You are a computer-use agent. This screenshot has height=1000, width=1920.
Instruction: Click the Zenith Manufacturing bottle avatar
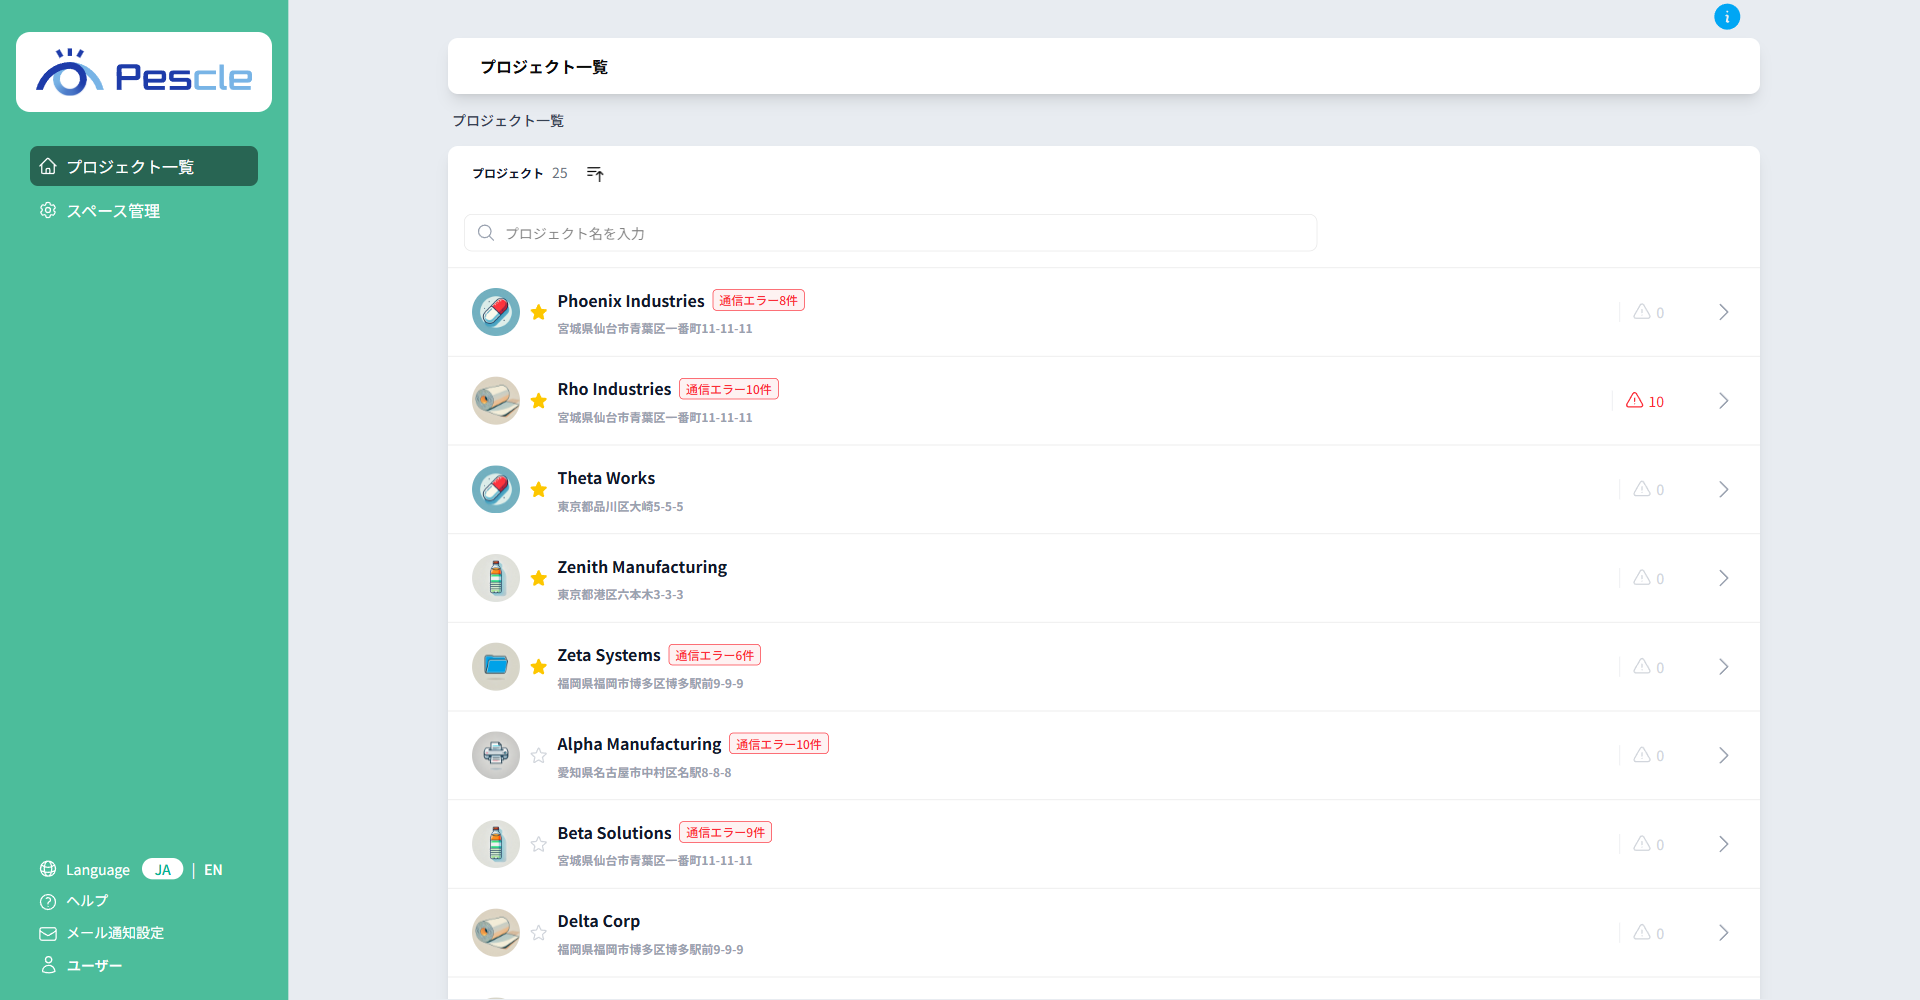click(496, 578)
